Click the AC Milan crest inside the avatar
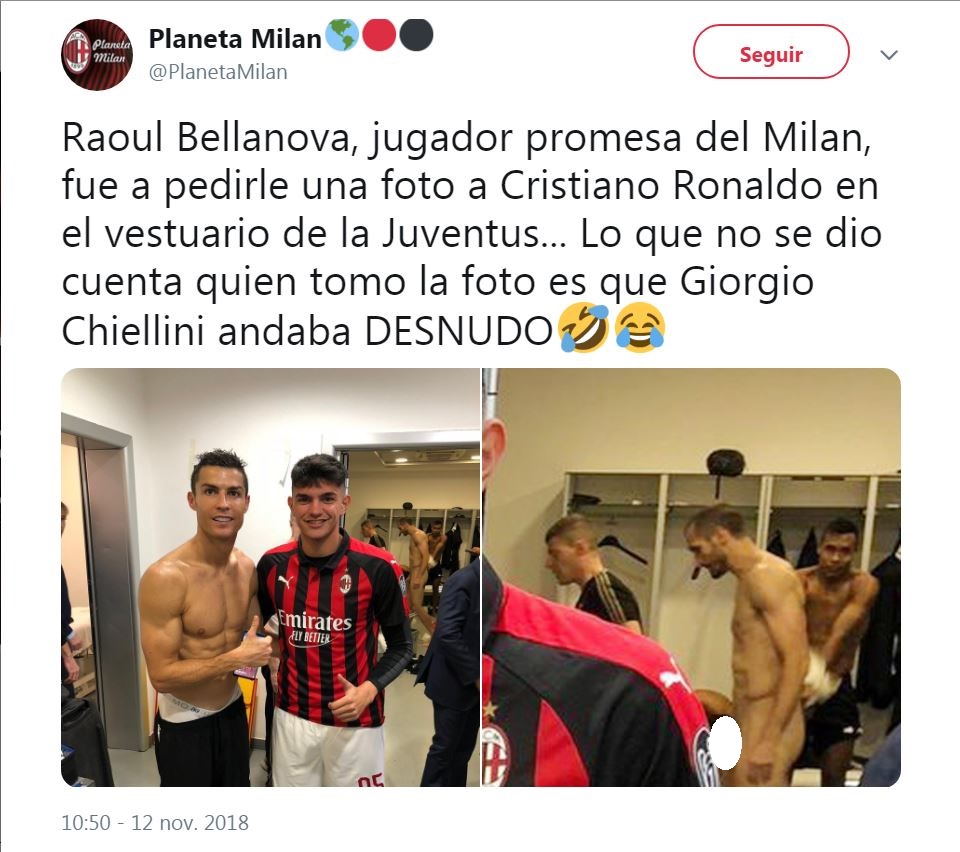The width and height of the screenshot is (960, 852). coord(78,54)
